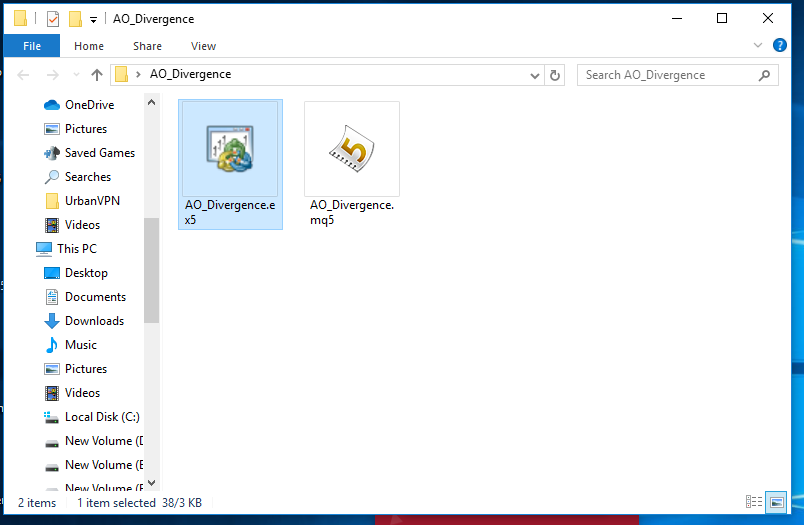
Task: Open the Videos folder above This PC
Action: [82, 225]
